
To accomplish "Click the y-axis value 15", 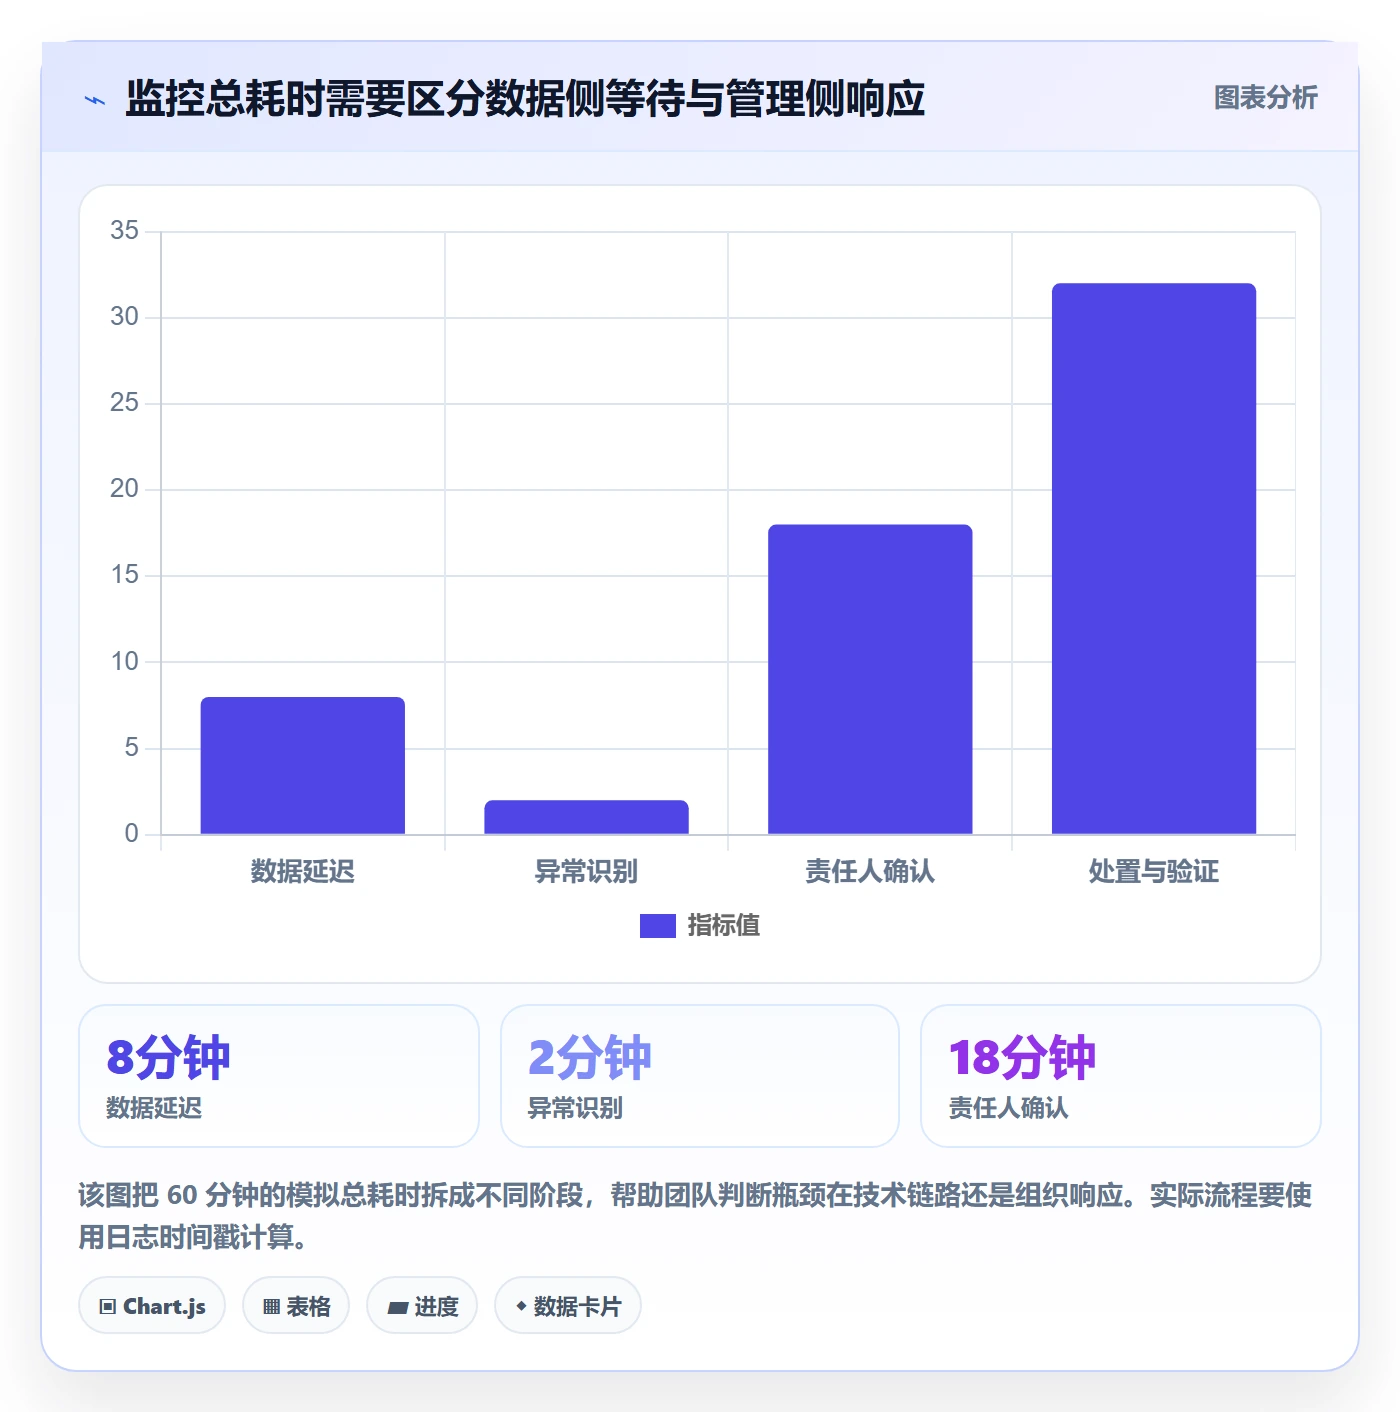I will pos(124,575).
